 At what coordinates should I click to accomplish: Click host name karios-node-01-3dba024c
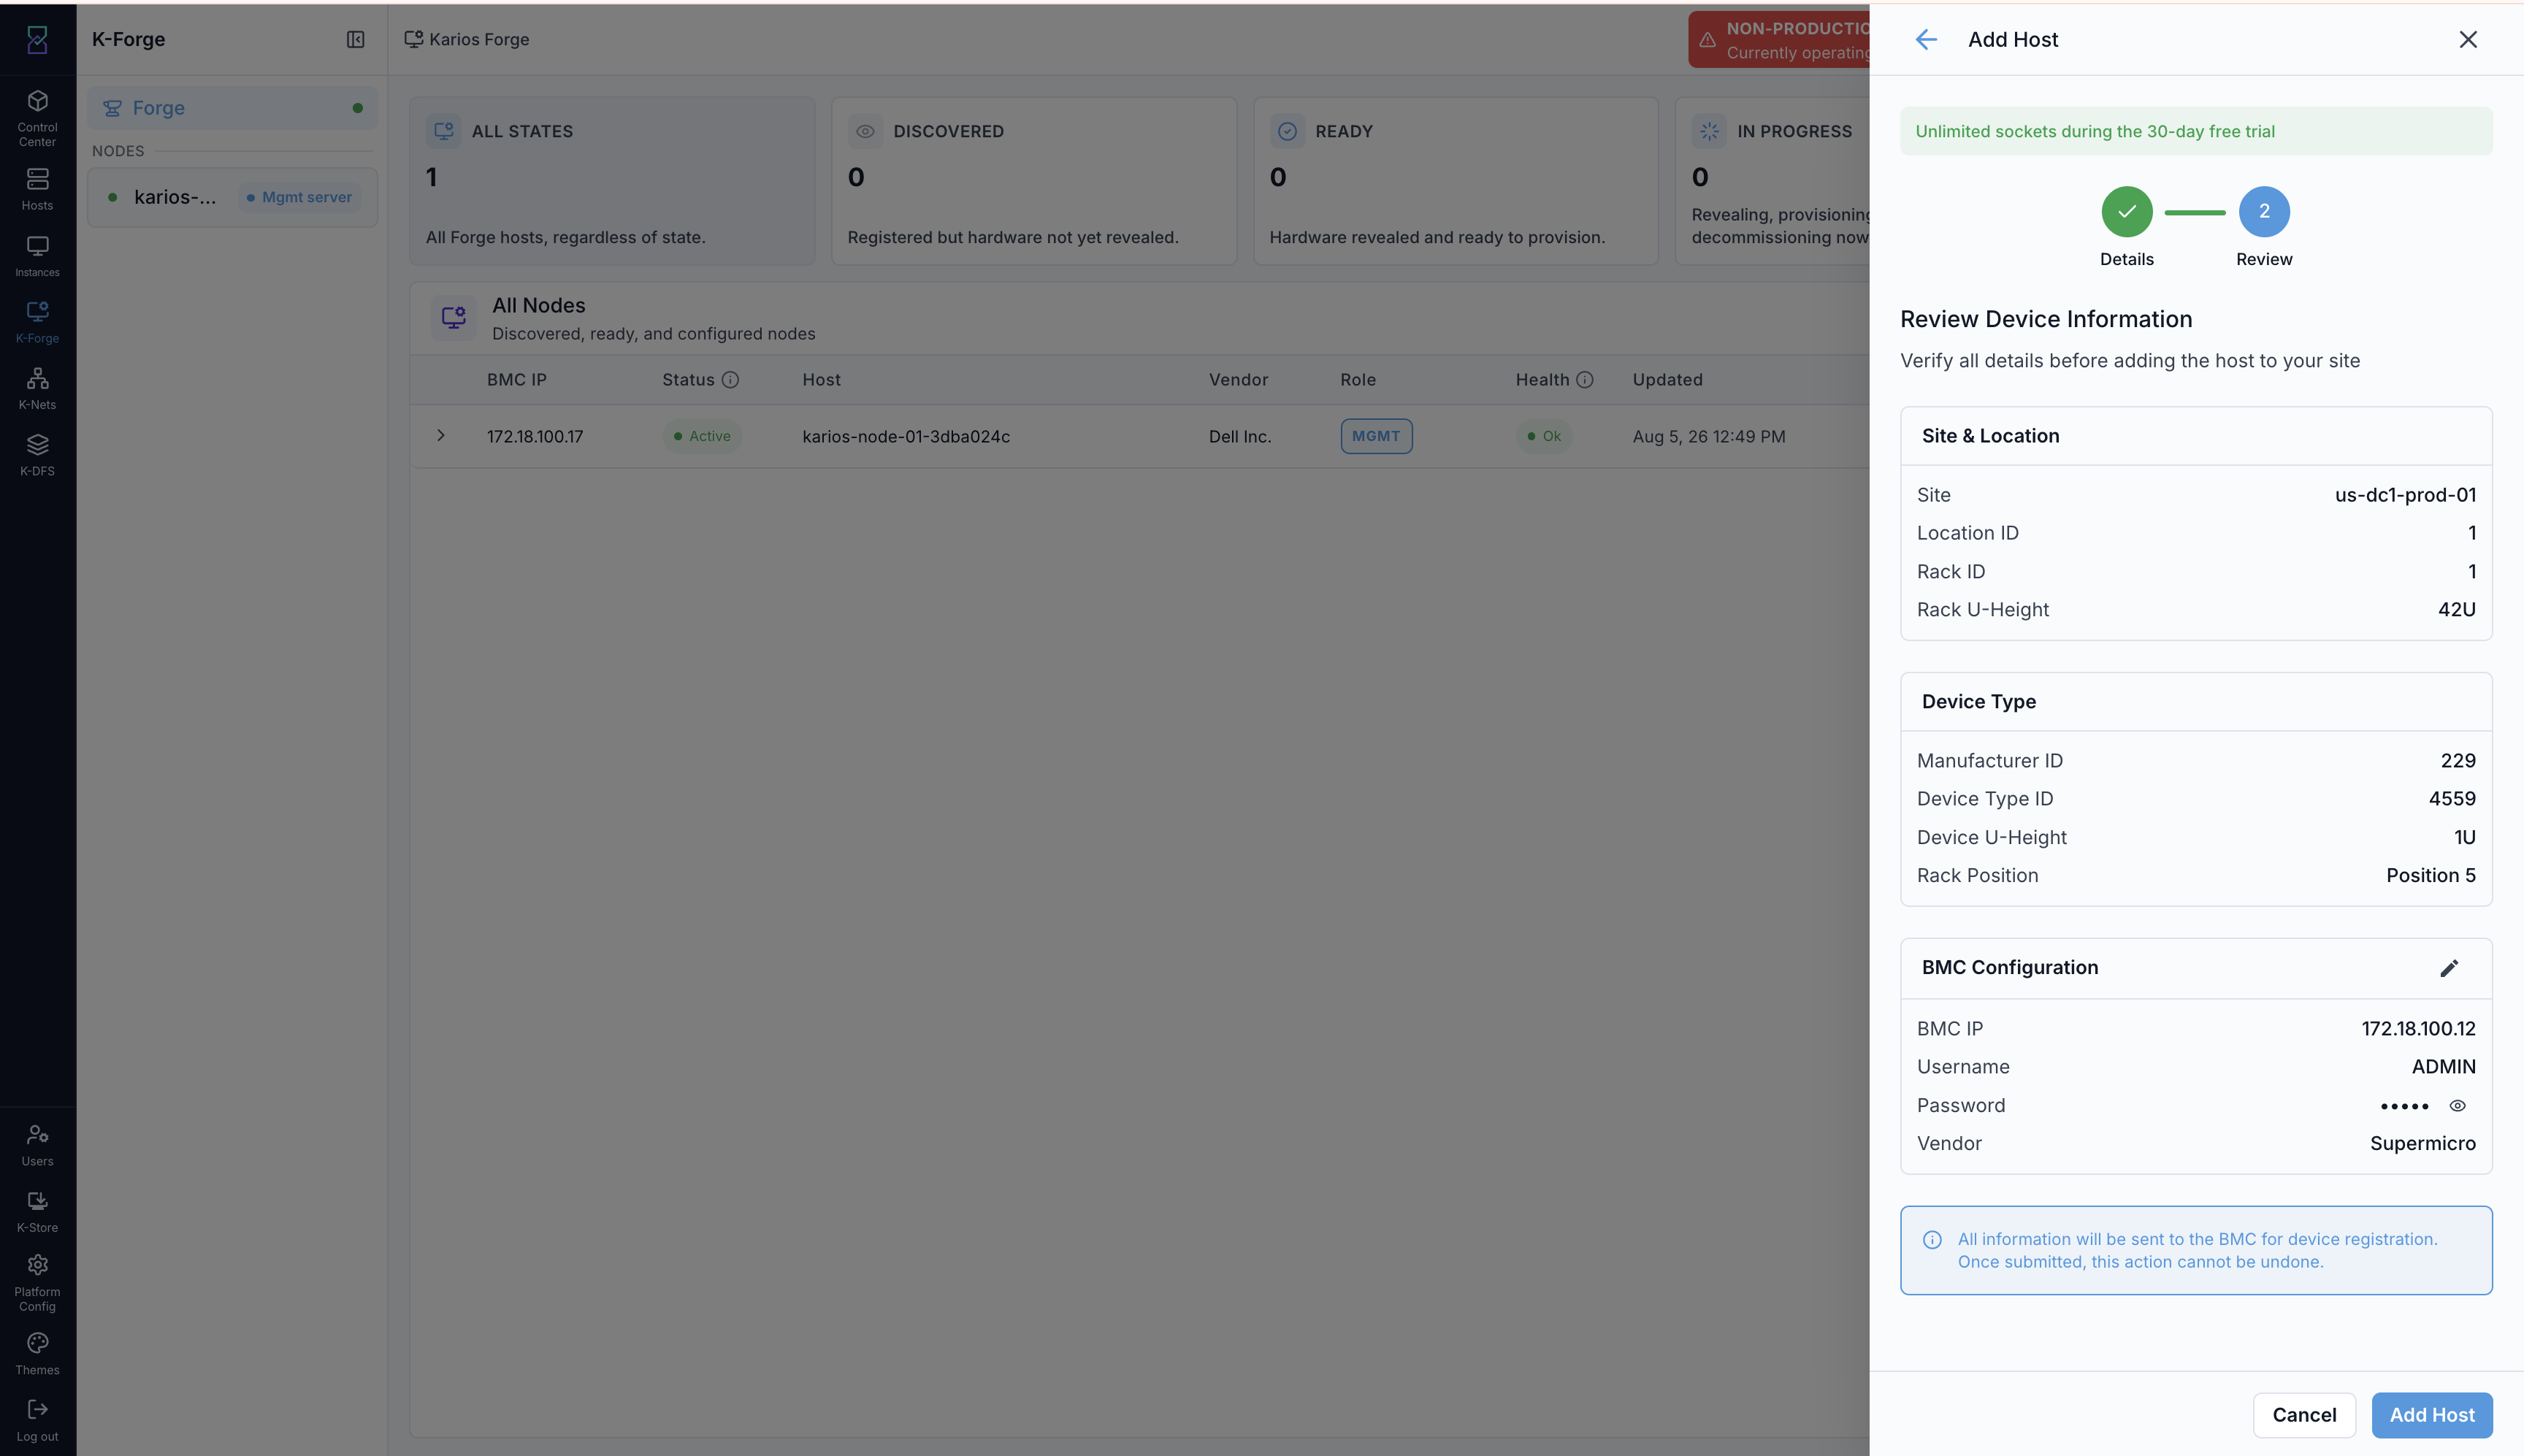(906, 436)
